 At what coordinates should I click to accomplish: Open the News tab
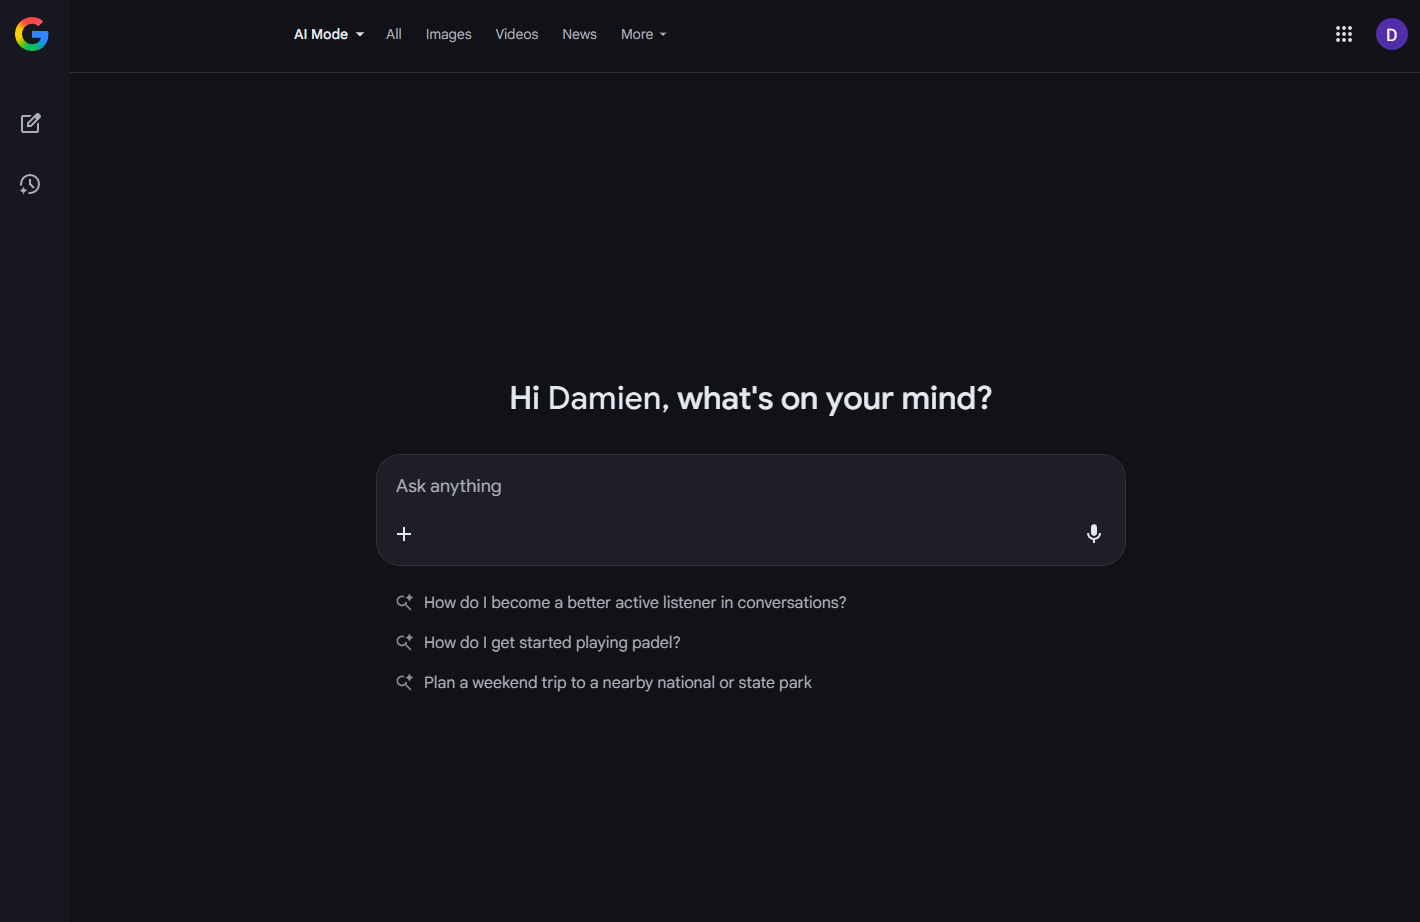point(579,33)
